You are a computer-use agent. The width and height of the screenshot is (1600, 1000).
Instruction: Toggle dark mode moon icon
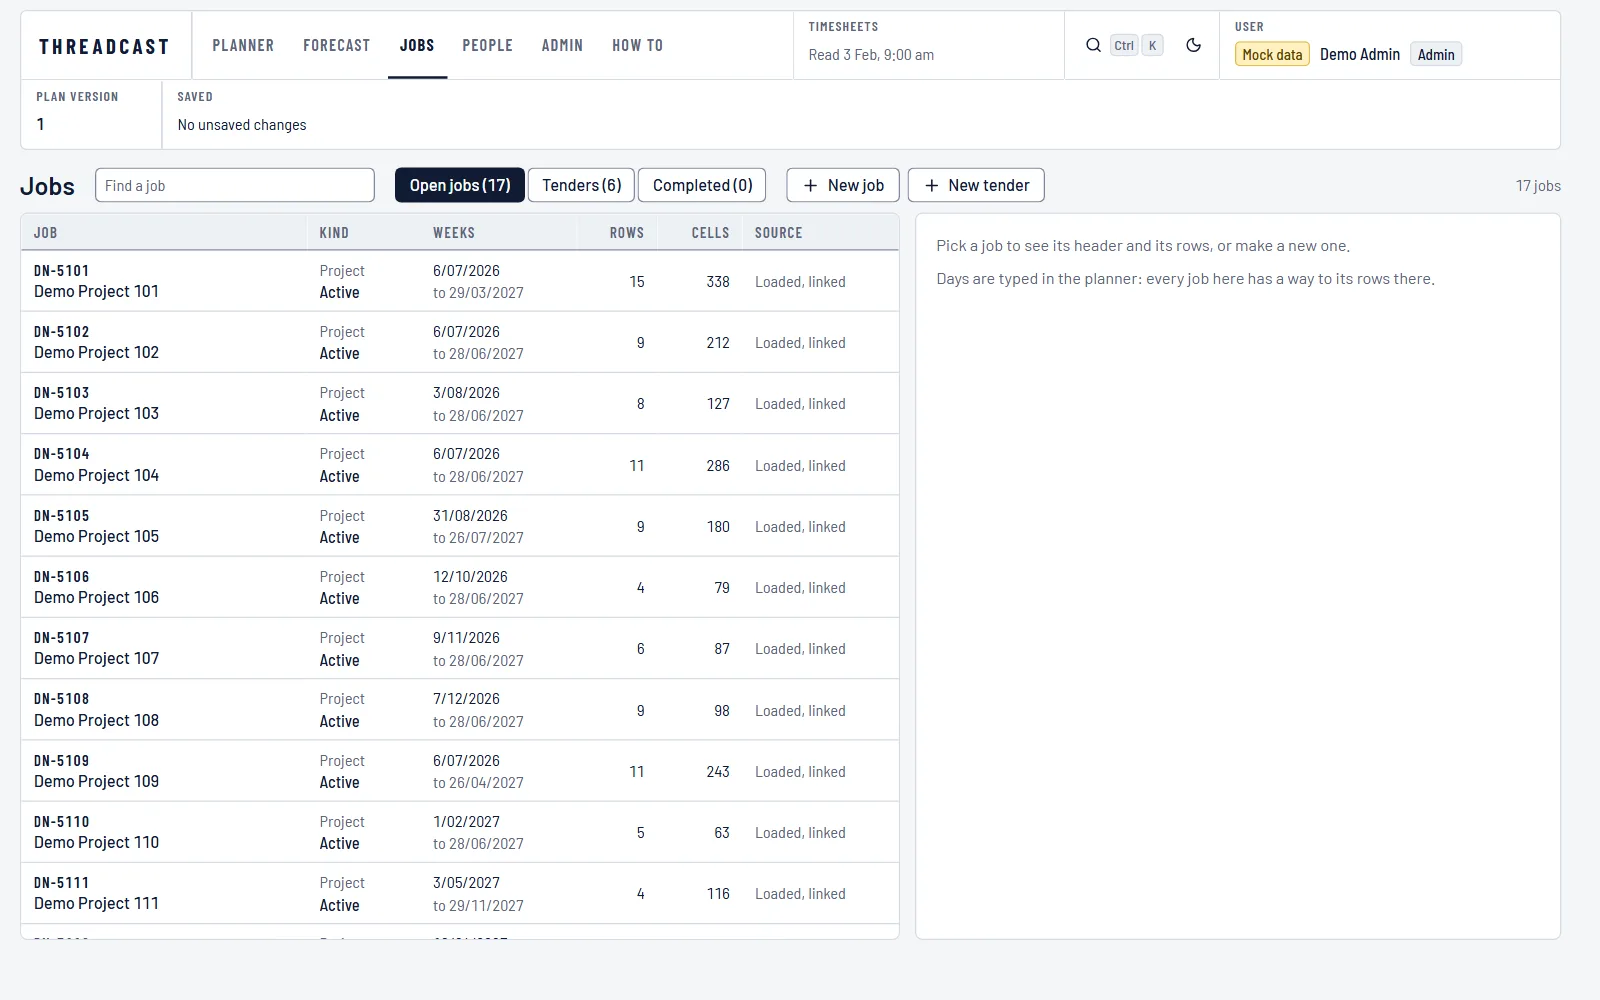click(x=1193, y=45)
